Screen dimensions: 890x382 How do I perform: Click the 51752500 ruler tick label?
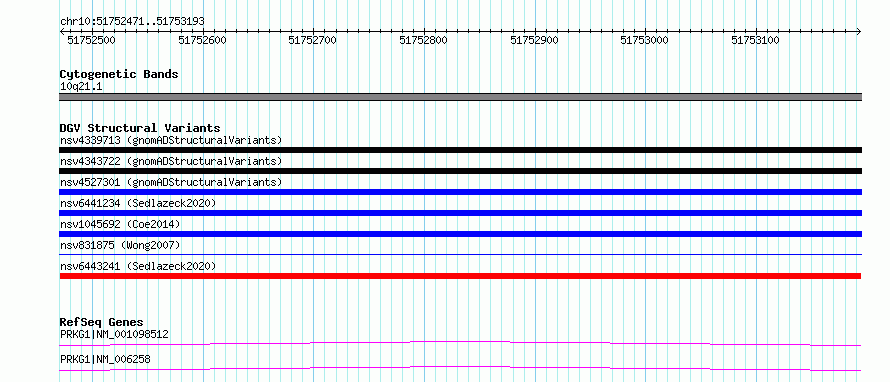91,40
